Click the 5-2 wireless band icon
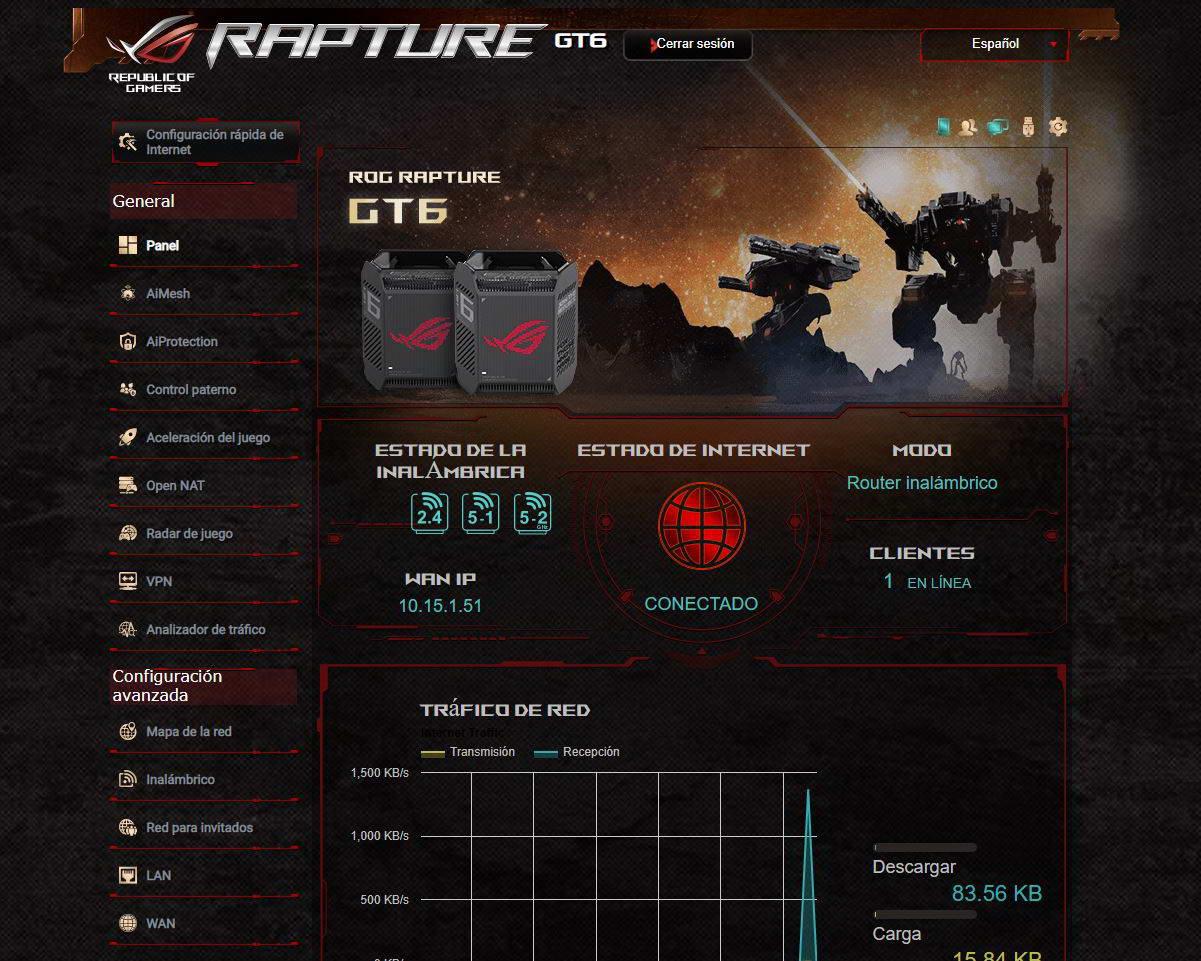Viewport: 1201px width, 961px height. 532,511
